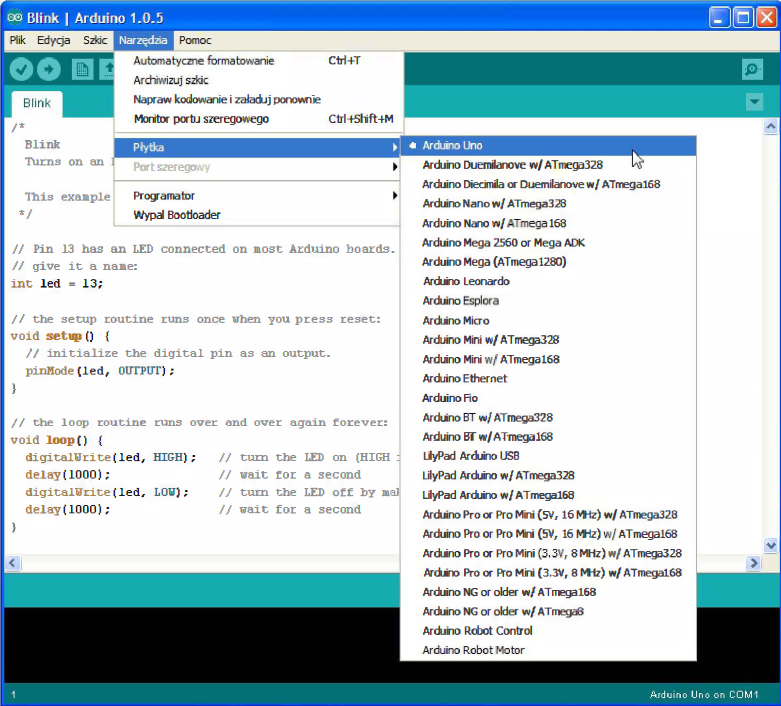Click Napraw kodowanie i załaduj ponownie
781x706 pixels.
(258, 100)
